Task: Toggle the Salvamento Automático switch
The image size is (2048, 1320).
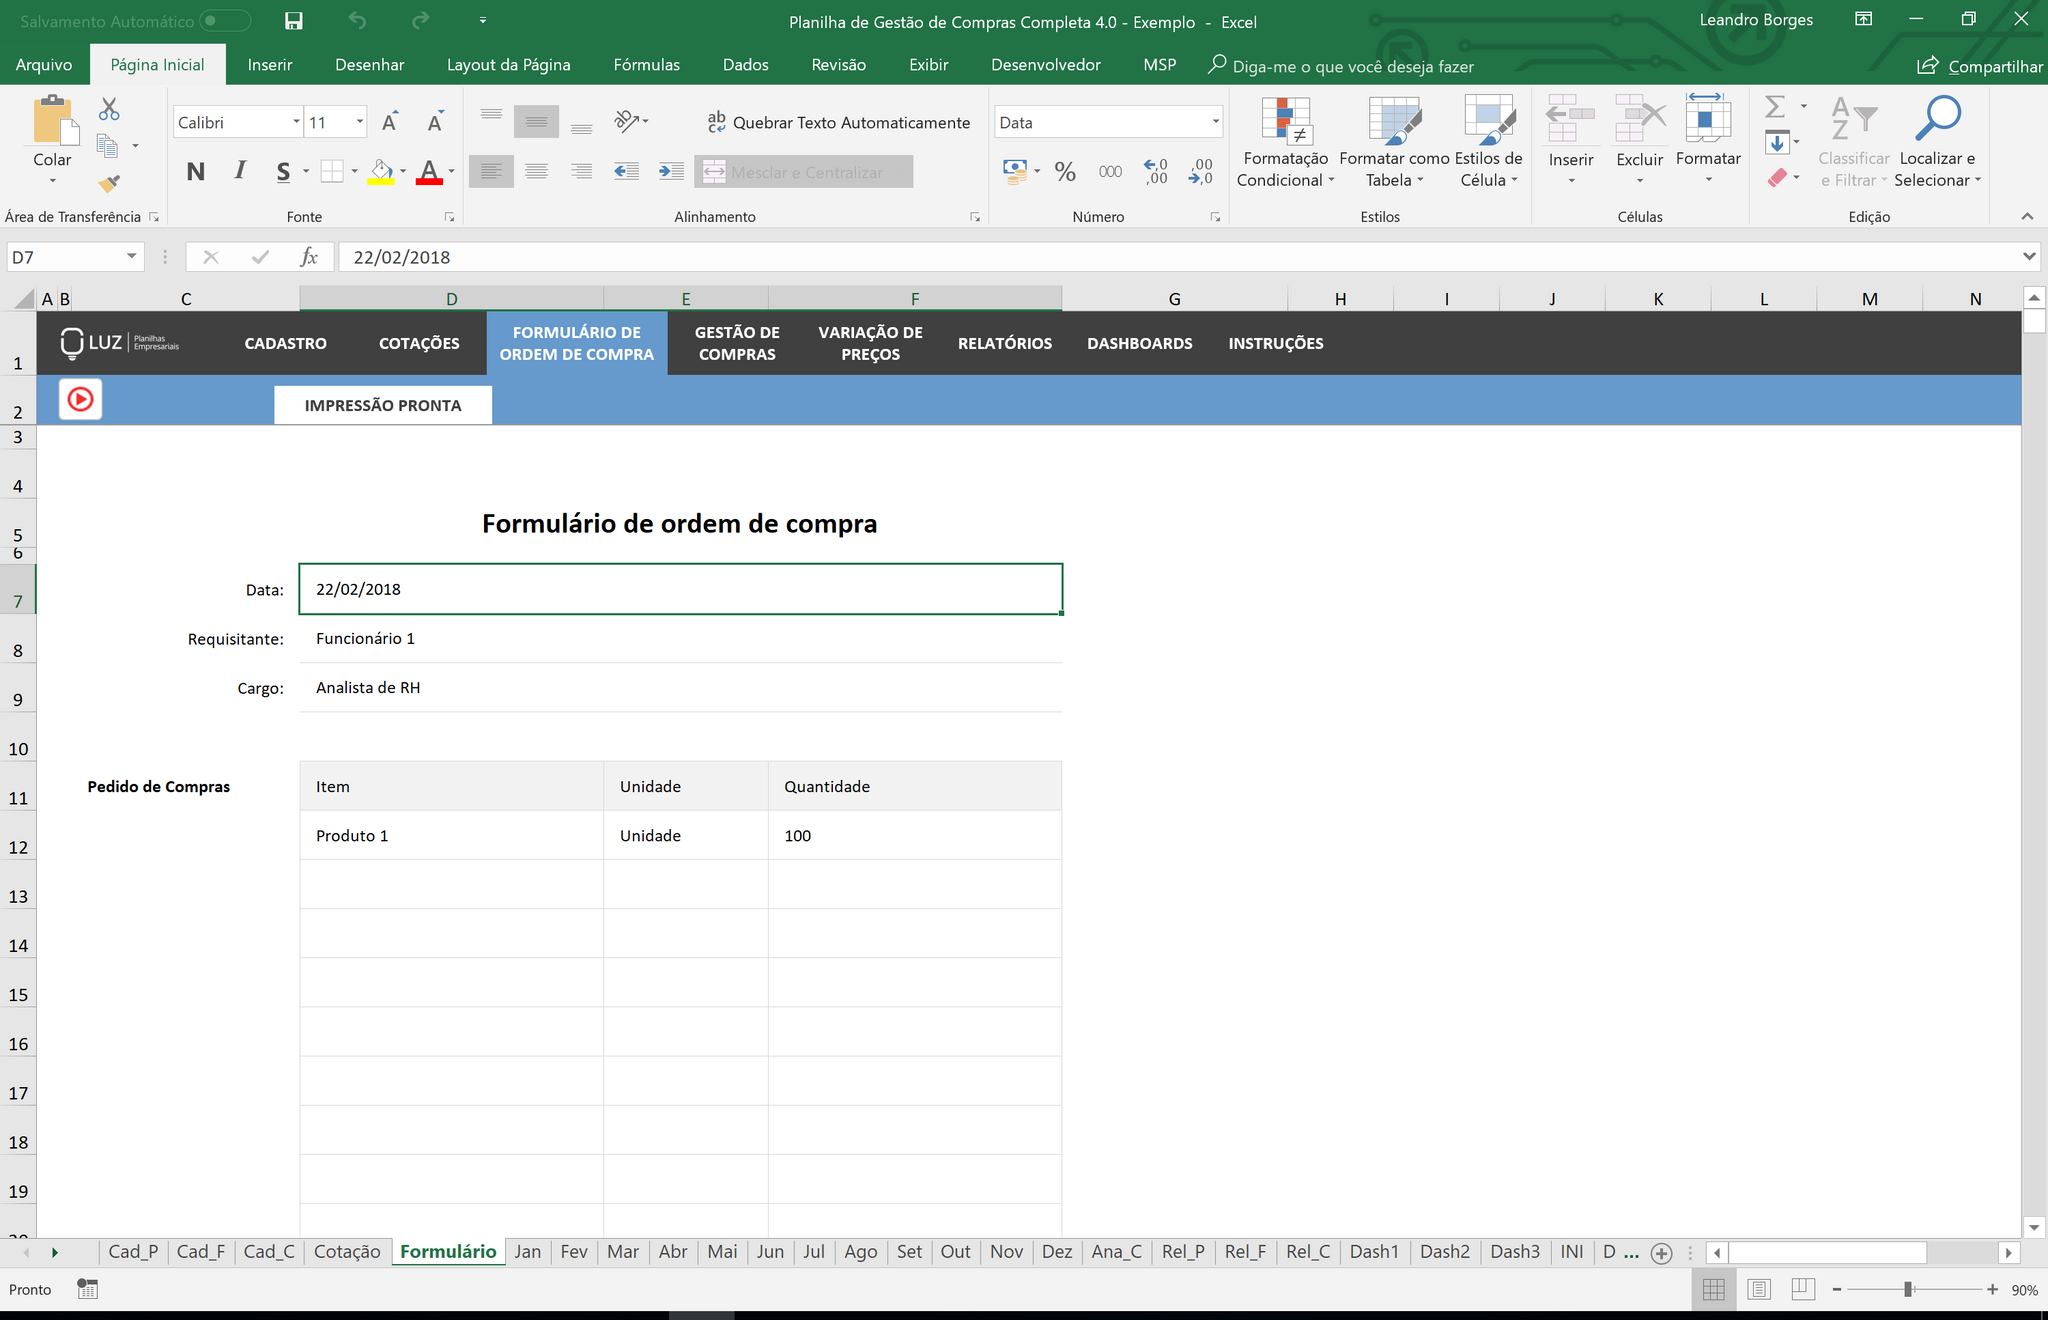Action: coord(224,21)
